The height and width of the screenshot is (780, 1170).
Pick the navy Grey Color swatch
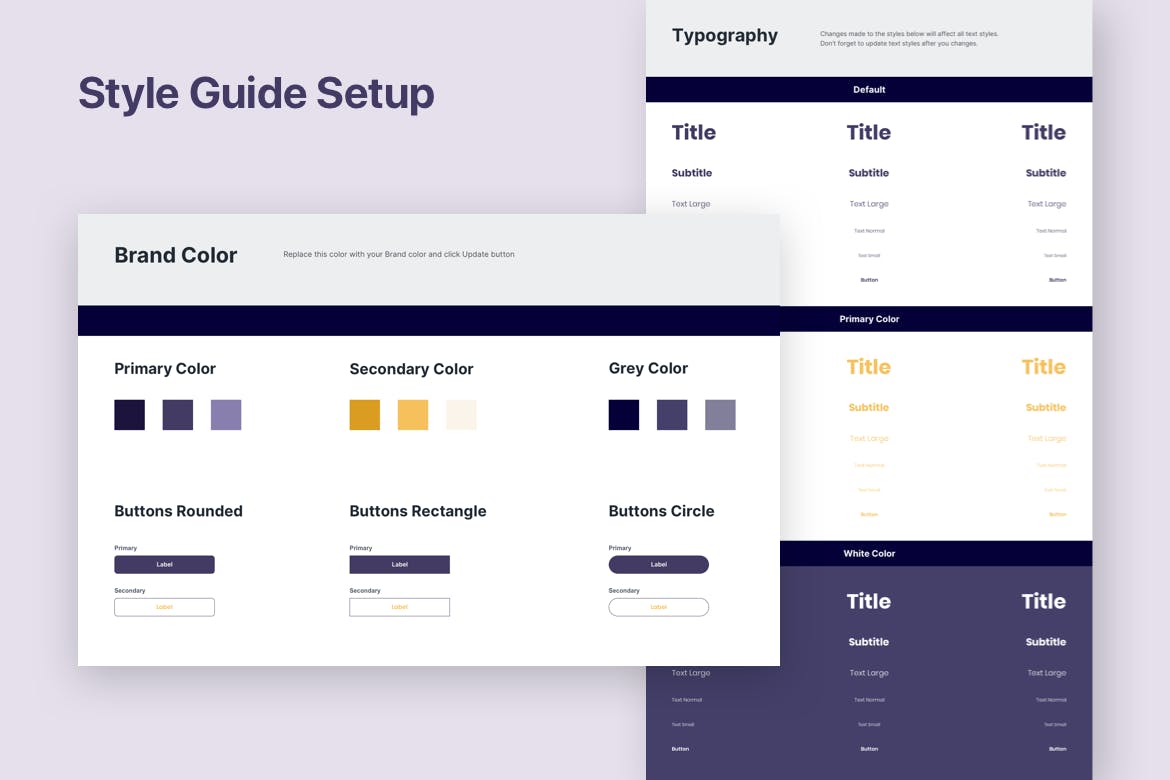623,415
